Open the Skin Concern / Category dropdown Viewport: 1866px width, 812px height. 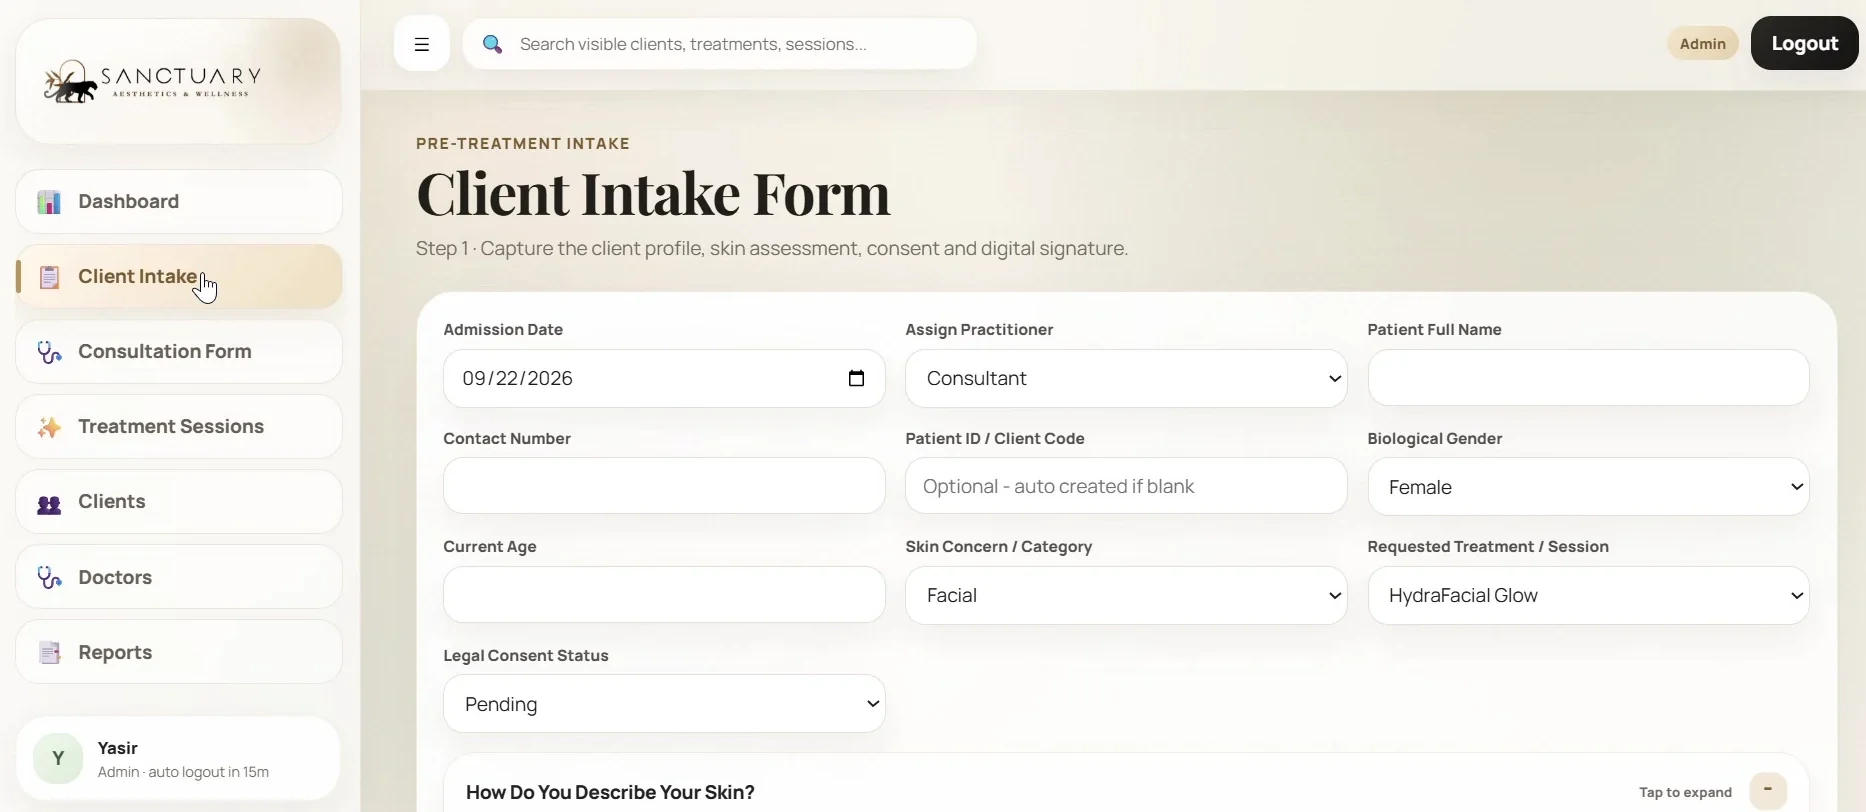point(1126,595)
